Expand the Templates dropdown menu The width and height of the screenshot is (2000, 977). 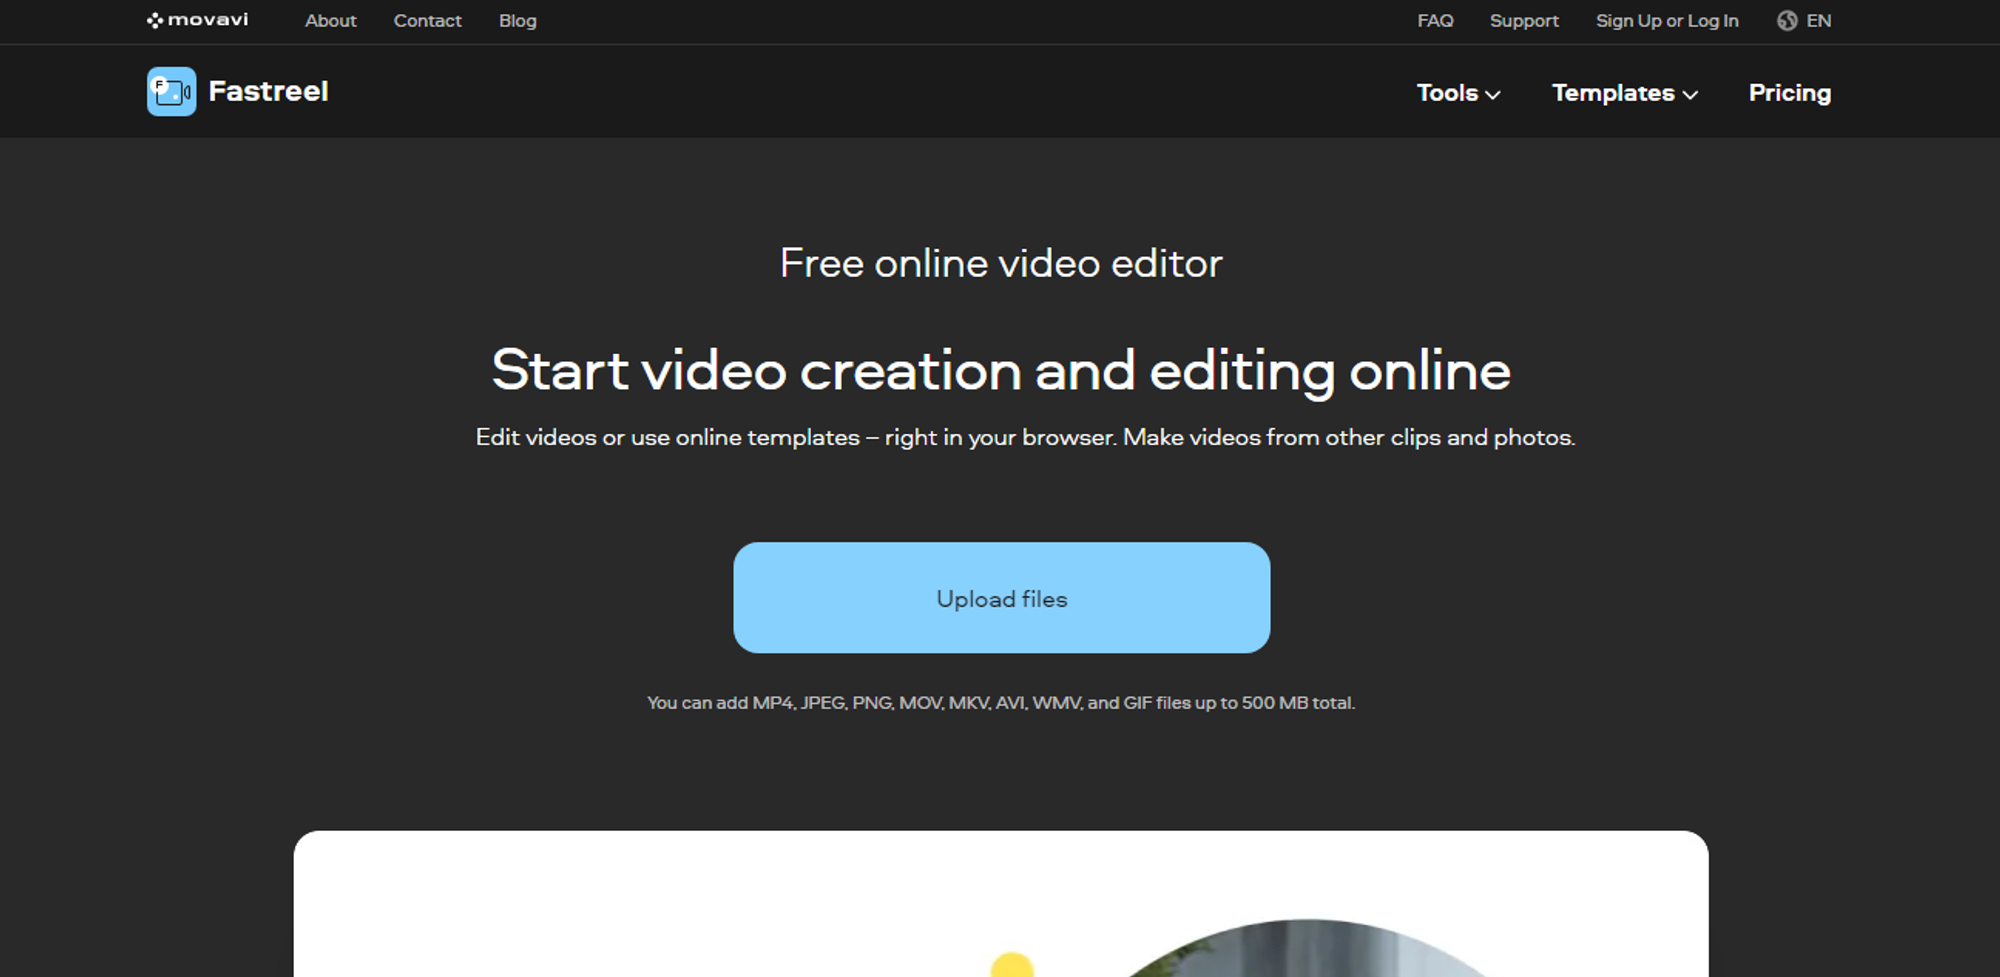pyautogui.click(x=1625, y=93)
